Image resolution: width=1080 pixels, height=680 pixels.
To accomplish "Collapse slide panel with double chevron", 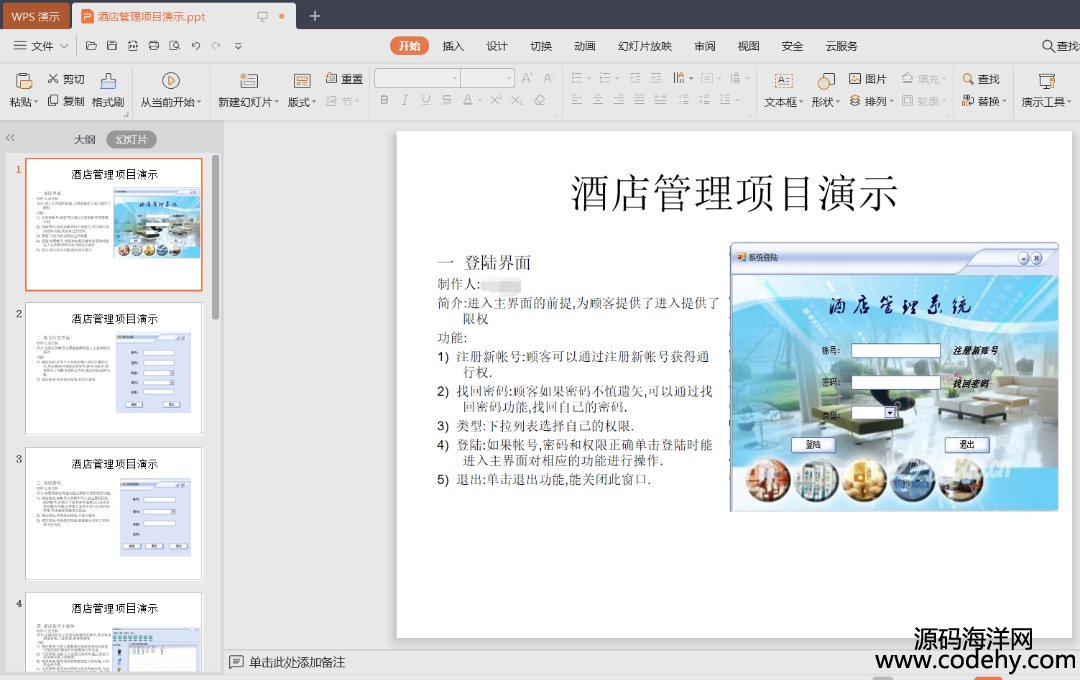I will [x=10, y=138].
